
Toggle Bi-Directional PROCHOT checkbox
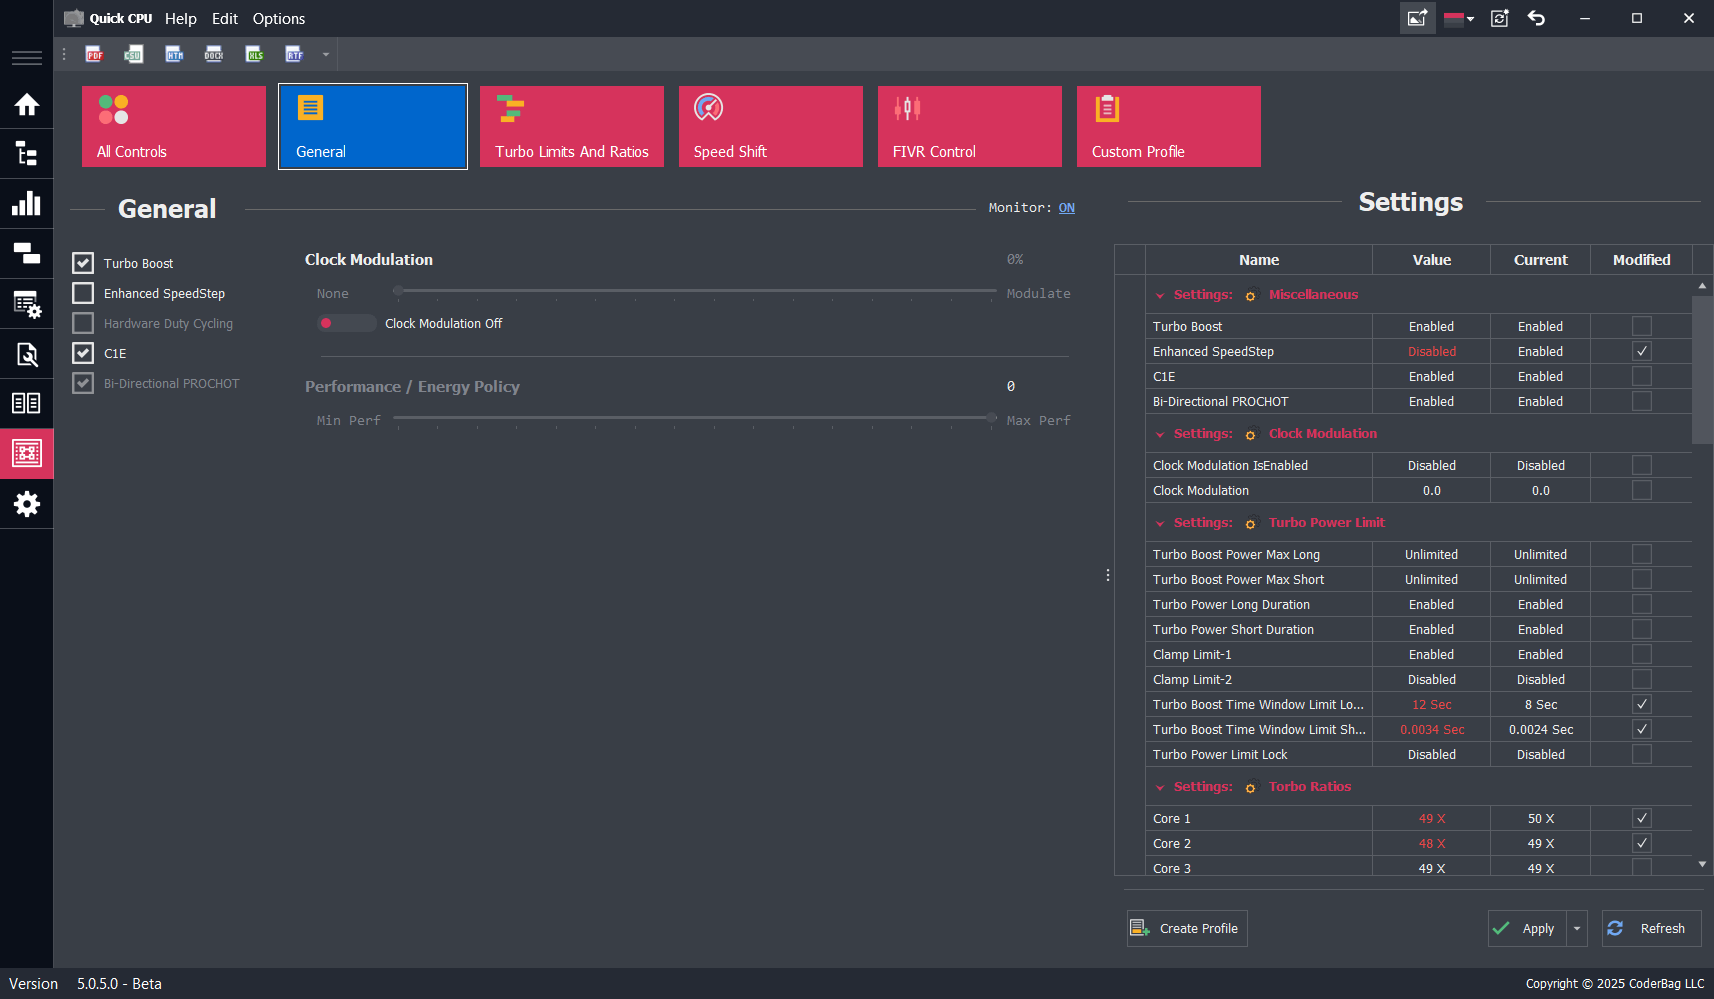point(83,383)
